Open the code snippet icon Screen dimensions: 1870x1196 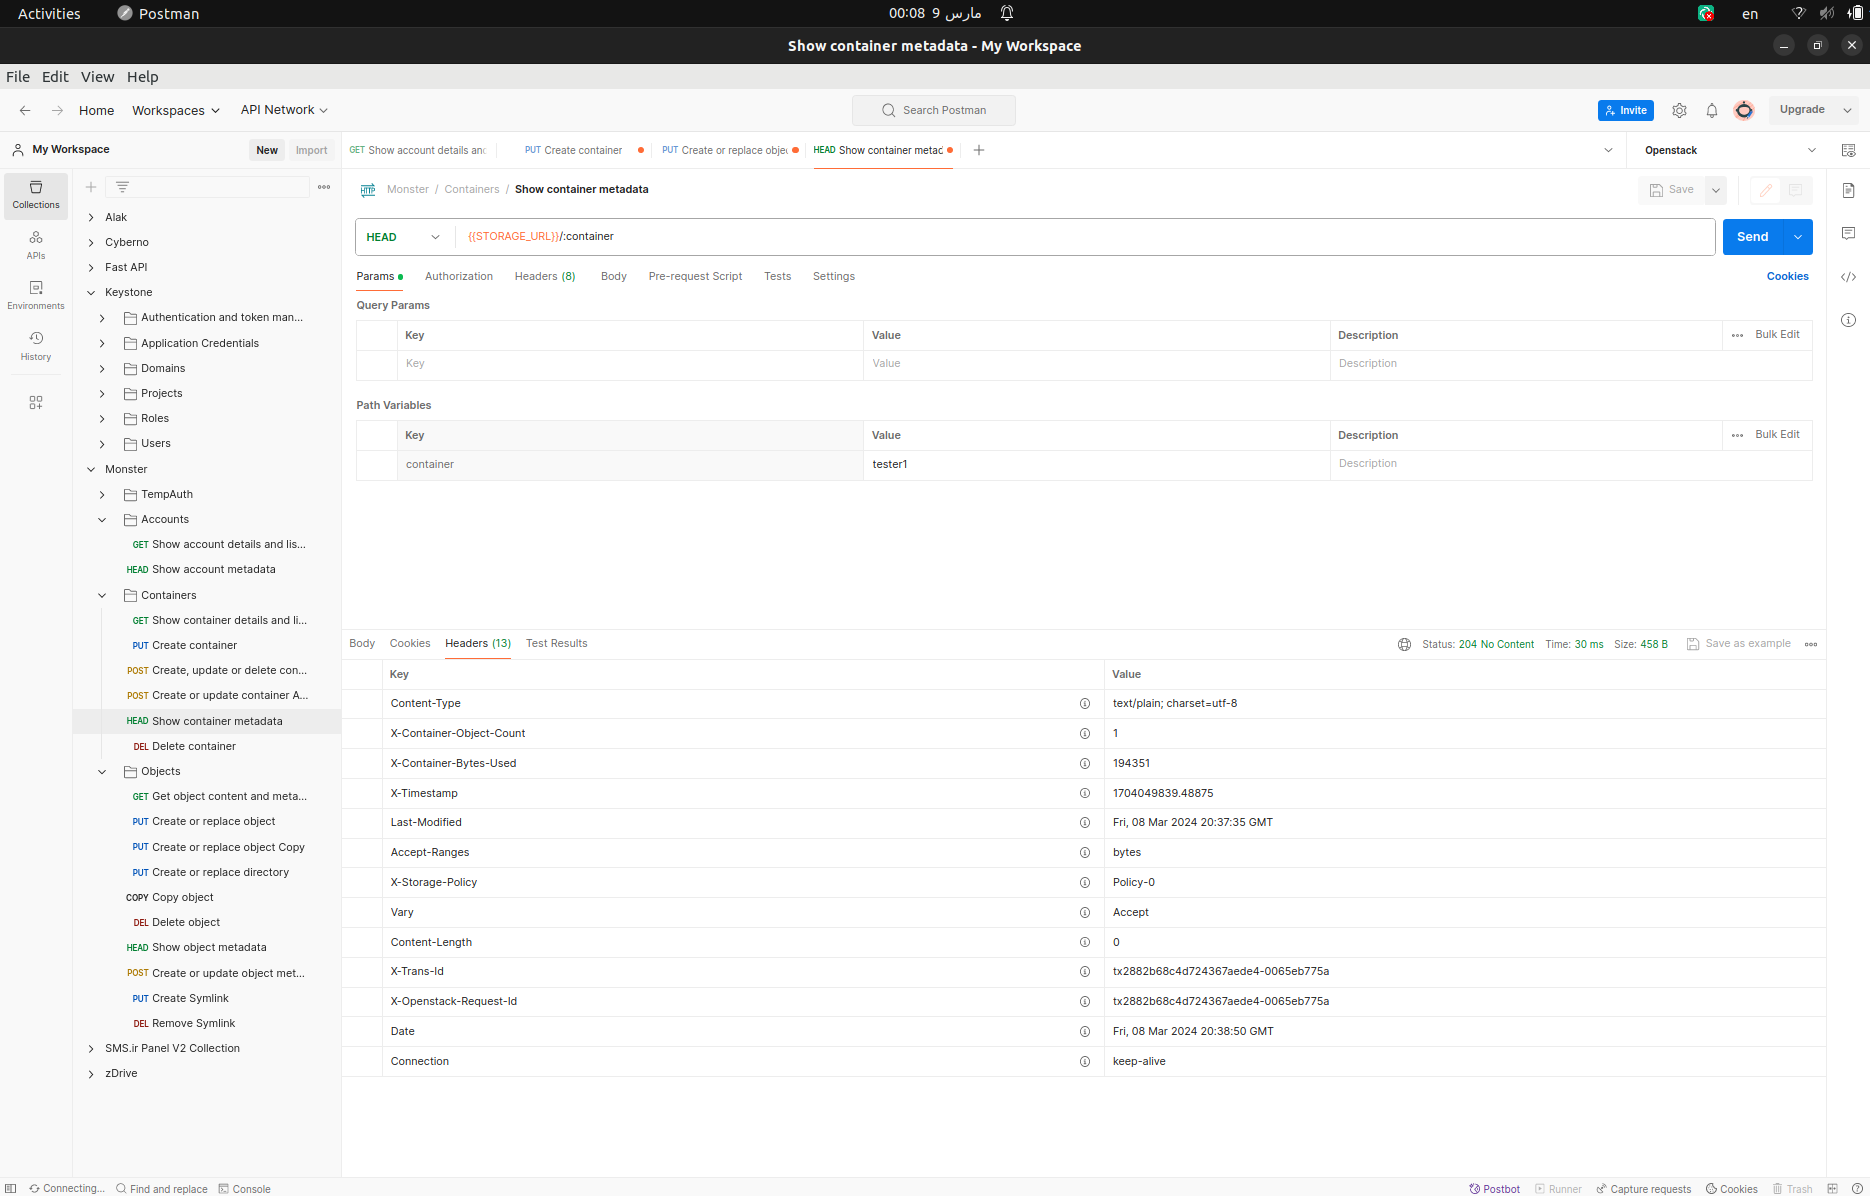[1848, 277]
